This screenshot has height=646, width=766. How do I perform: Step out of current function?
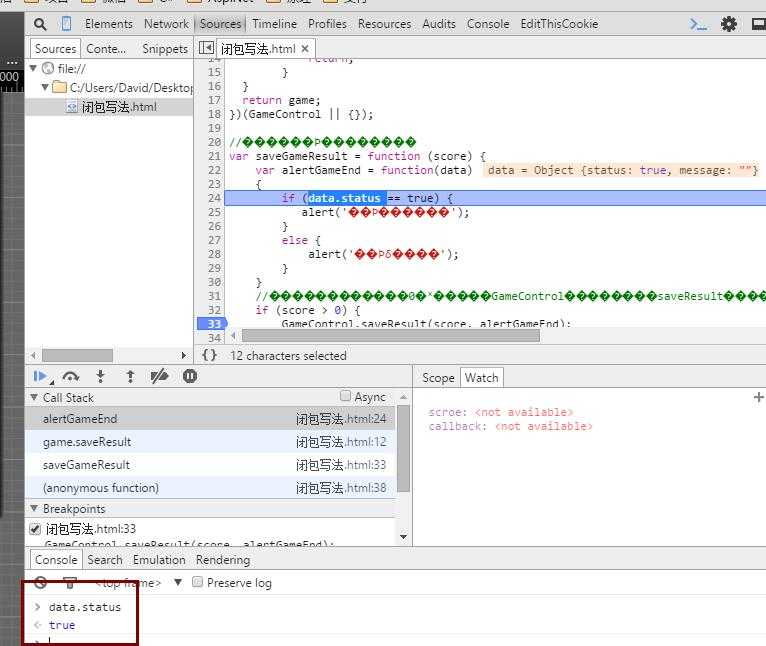pyautogui.click(x=130, y=376)
